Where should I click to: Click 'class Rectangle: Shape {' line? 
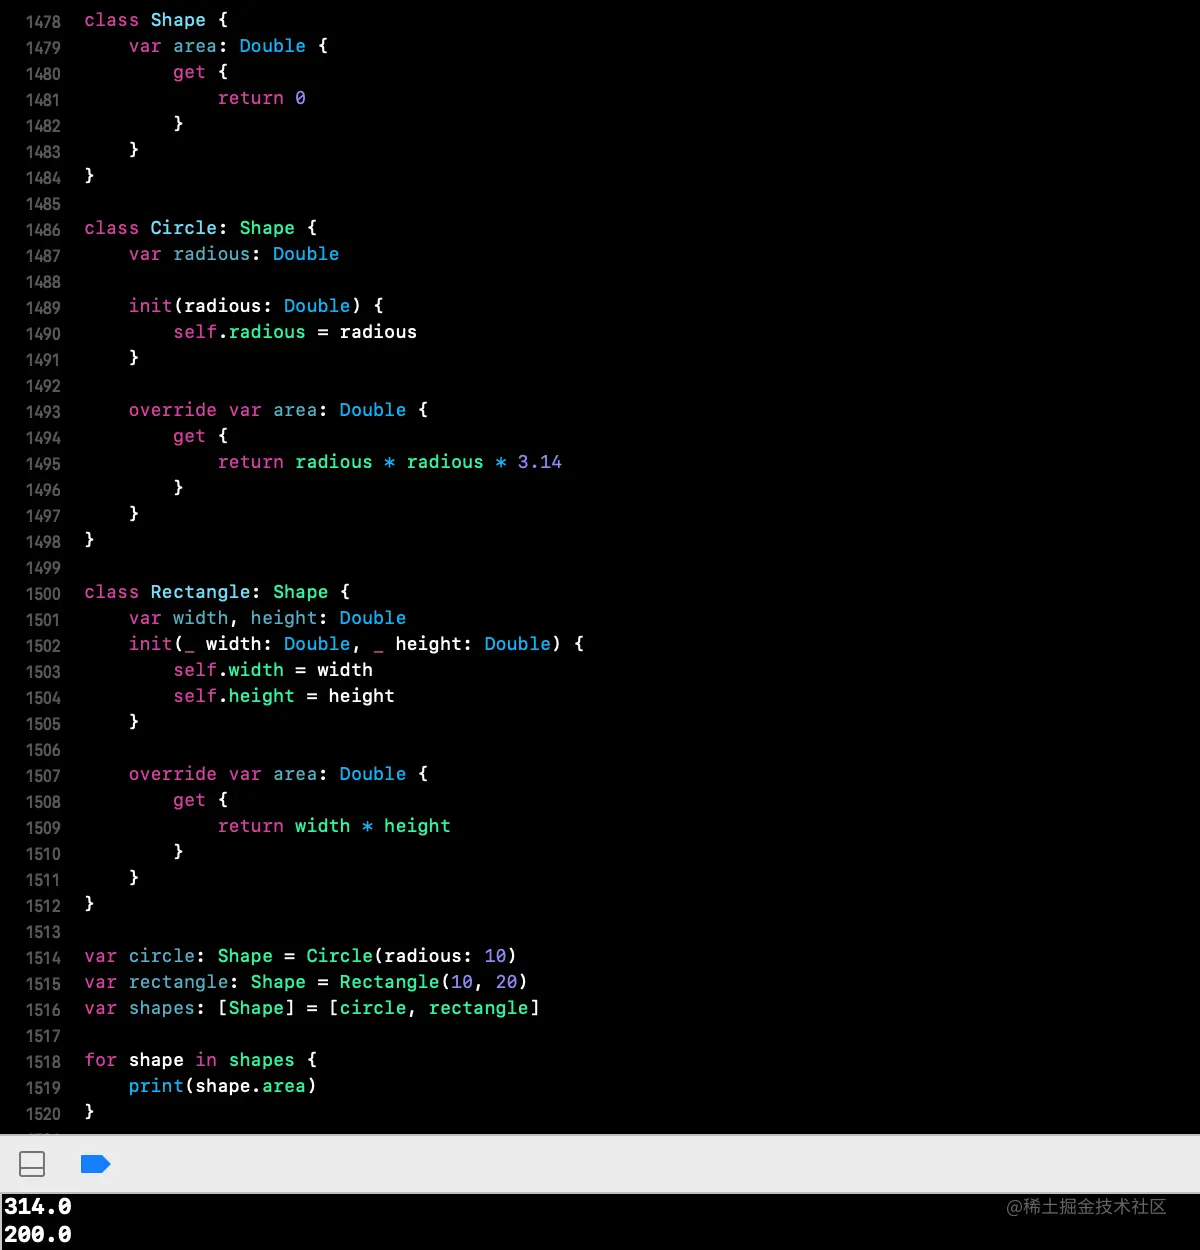[217, 592]
